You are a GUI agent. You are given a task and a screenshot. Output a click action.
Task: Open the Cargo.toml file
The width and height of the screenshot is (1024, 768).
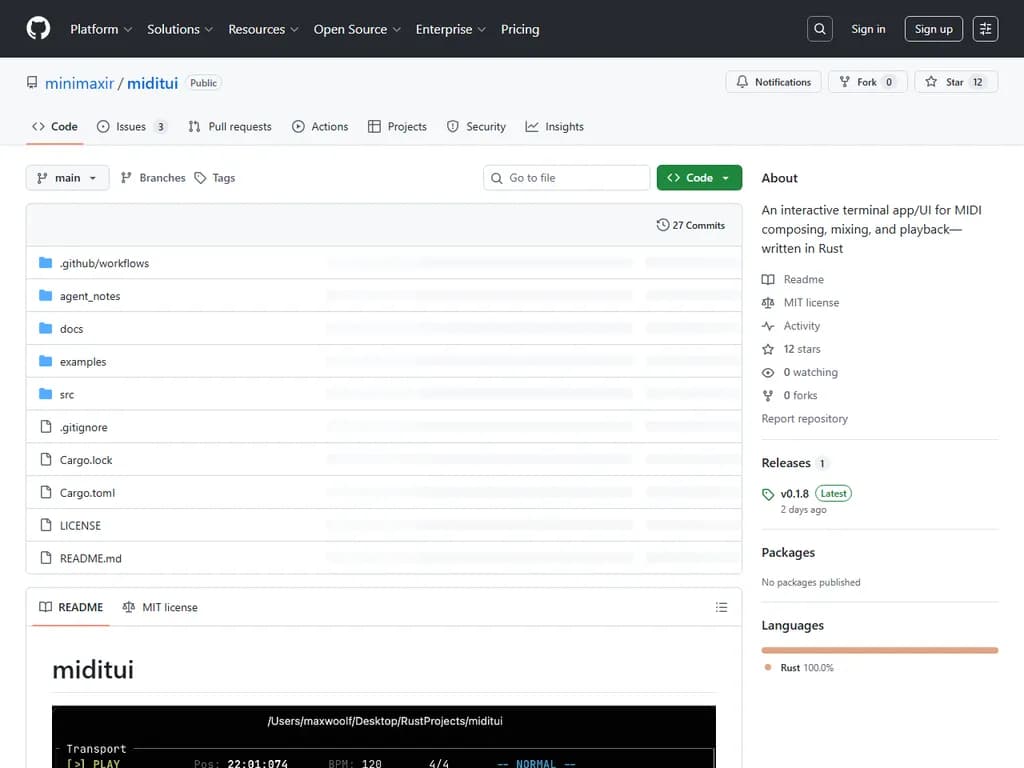87,493
